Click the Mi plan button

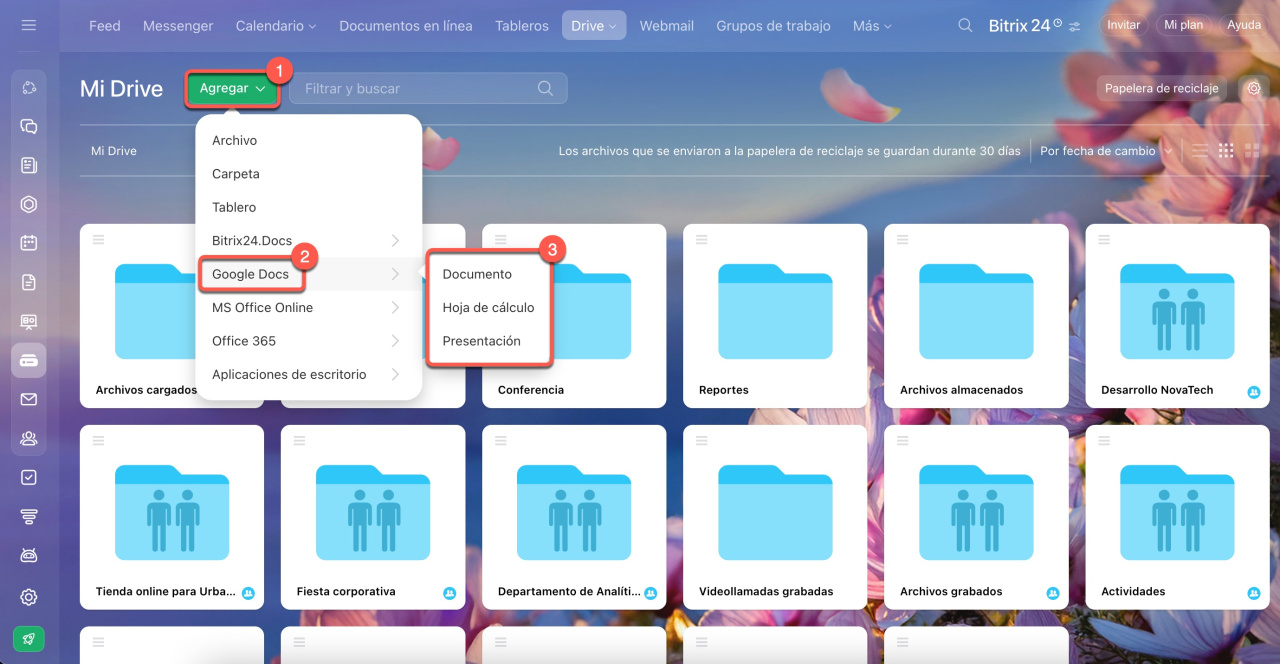(1184, 25)
